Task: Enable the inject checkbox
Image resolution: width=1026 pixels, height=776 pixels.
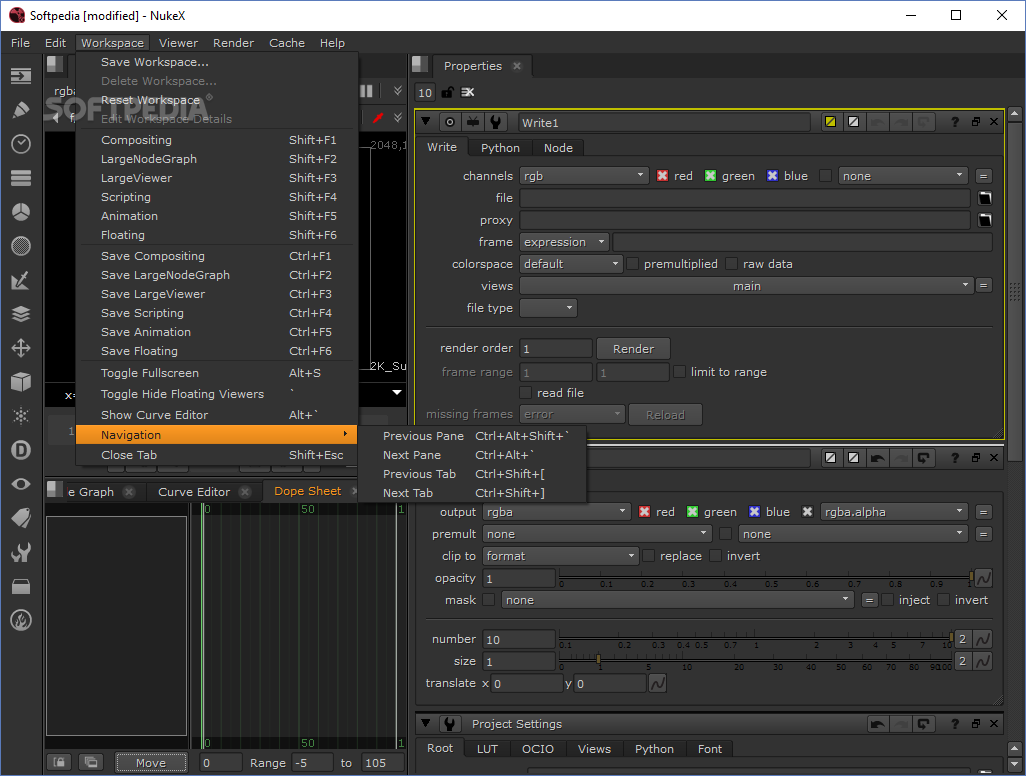Action: (887, 600)
